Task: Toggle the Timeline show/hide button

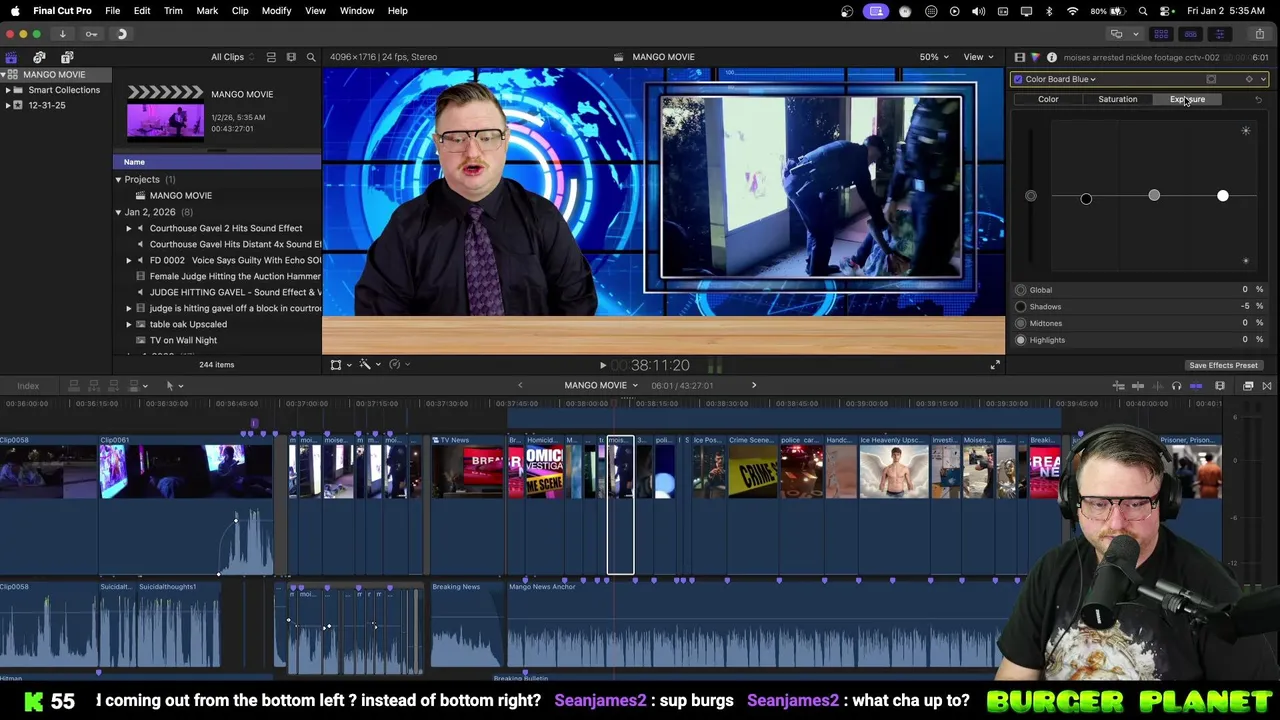Action: (1190, 34)
